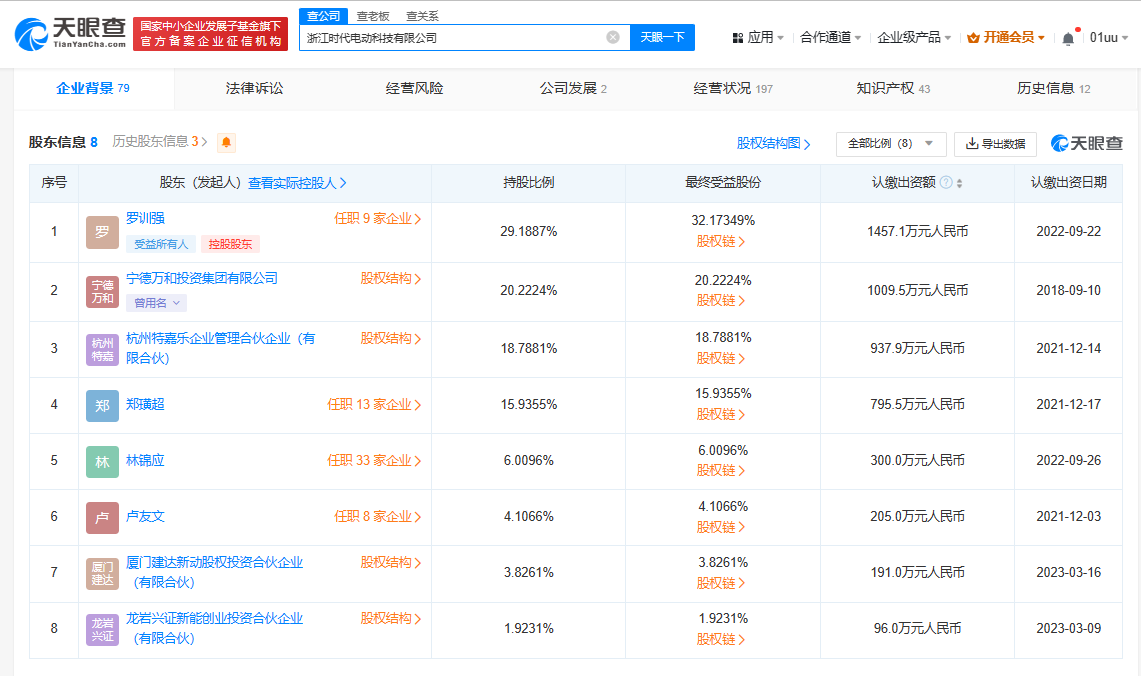Click 导出数据 export button

[x=995, y=144]
